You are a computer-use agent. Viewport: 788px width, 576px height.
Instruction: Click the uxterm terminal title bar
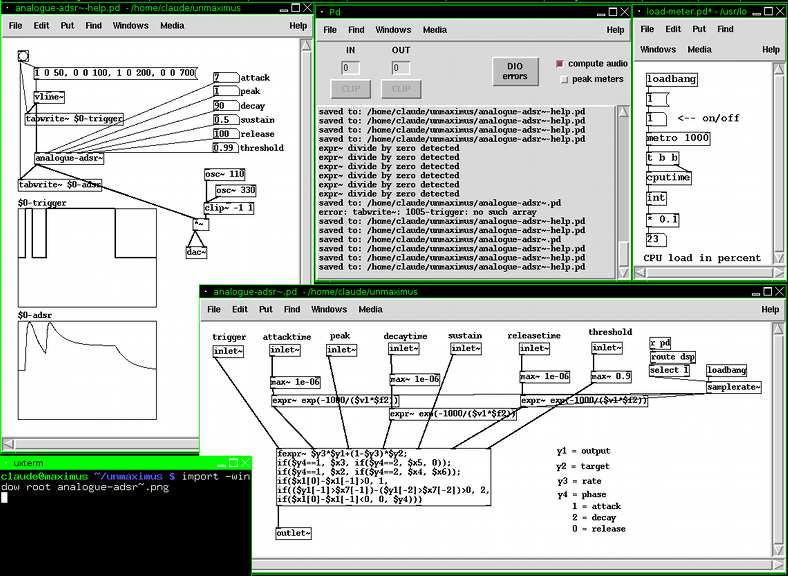click(126, 463)
